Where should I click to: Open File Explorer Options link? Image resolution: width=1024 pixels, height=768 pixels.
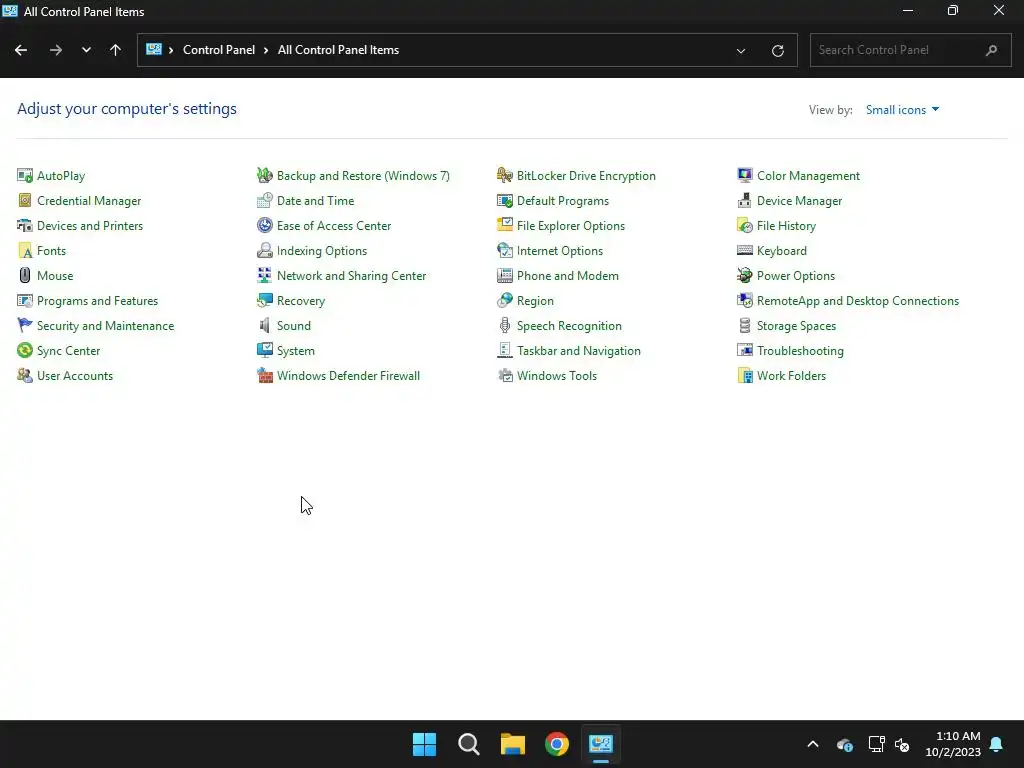pos(570,226)
